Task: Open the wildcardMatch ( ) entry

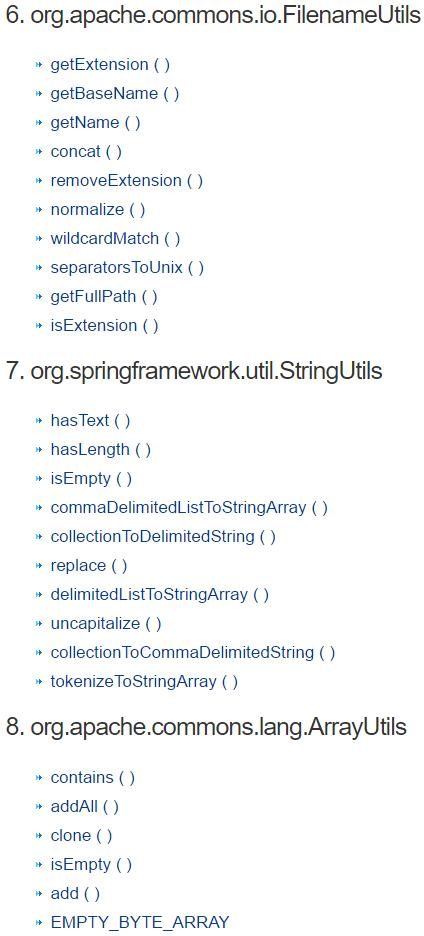Action: [x=115, y=239]
